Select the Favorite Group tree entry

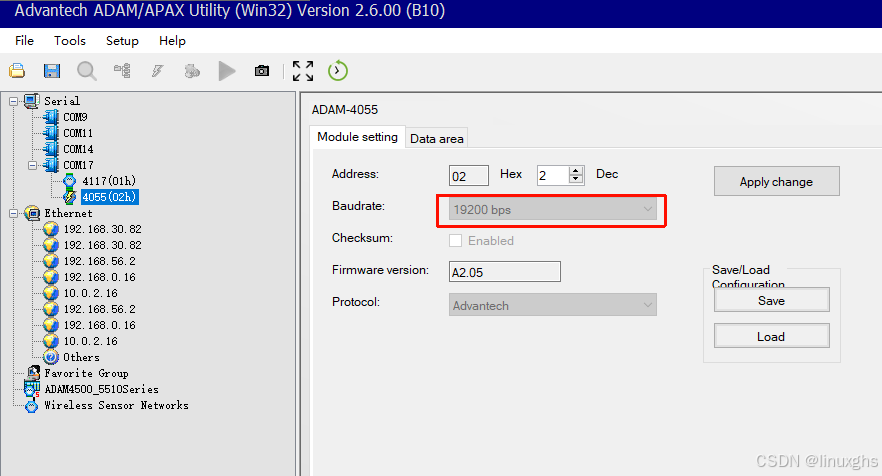[x=86, y=373]
